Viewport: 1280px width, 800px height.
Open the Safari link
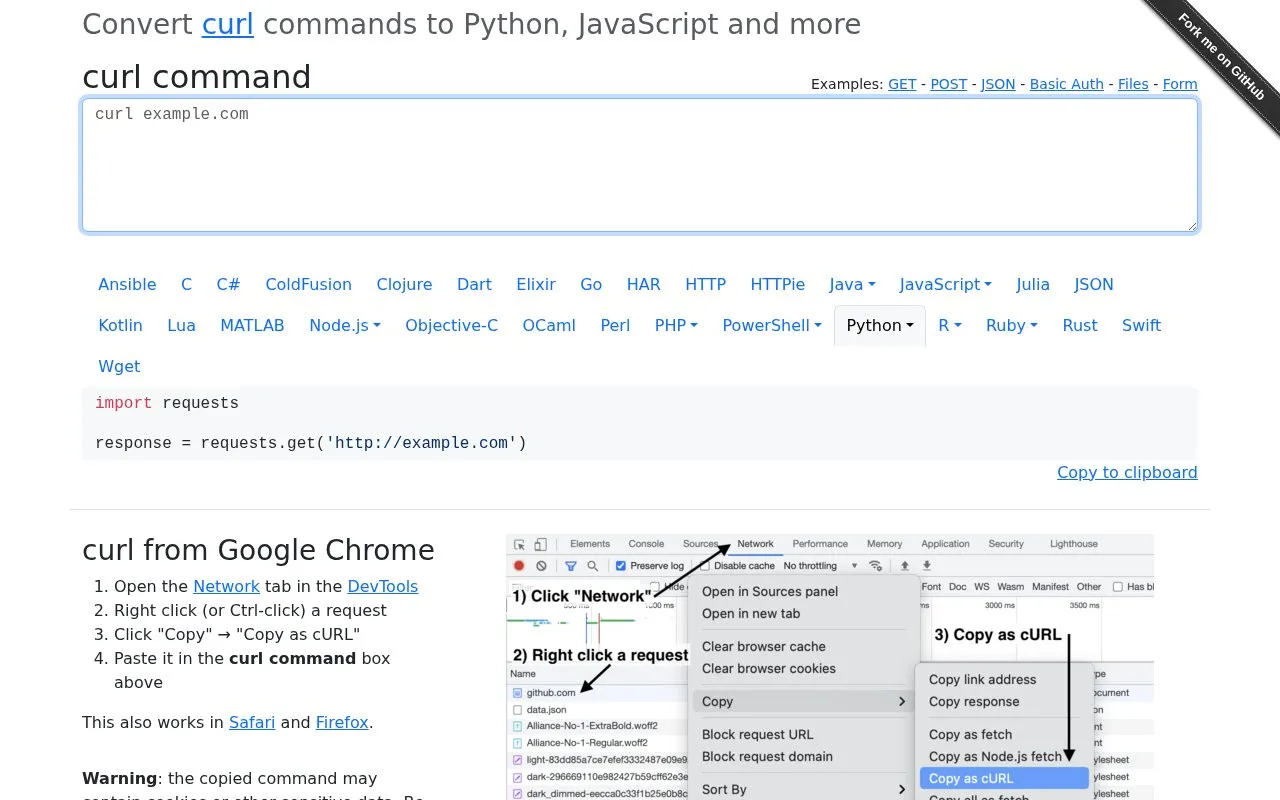[252, 722]
